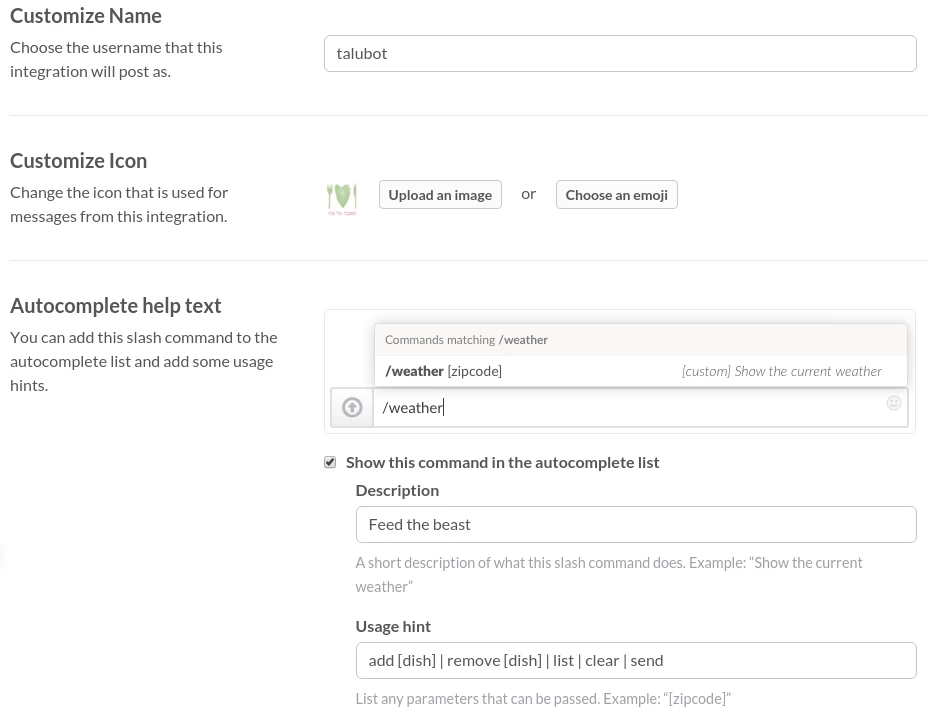Image resolution: width=929 pixels, height=723 pixels.
Task: Click the heart and fork integration icon
Action: (342, 199)
